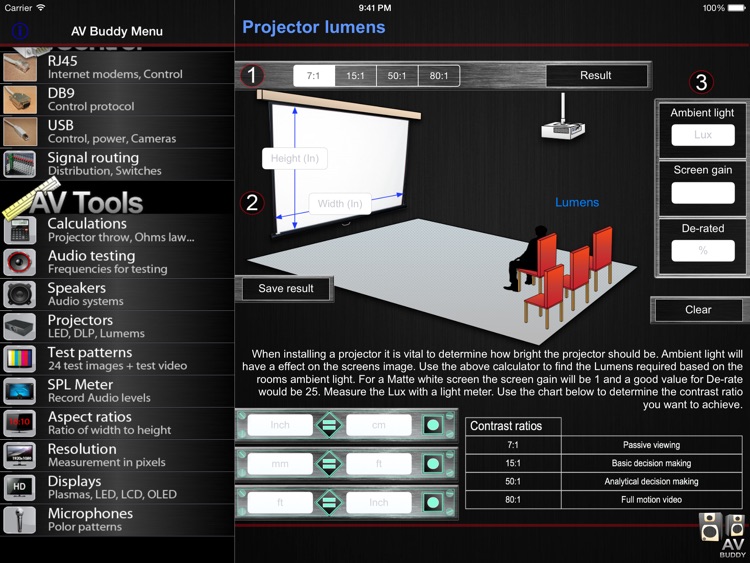The image size is (750, 563).
Task: Focus Inch output field in third converter
Action: pos(378,502)
